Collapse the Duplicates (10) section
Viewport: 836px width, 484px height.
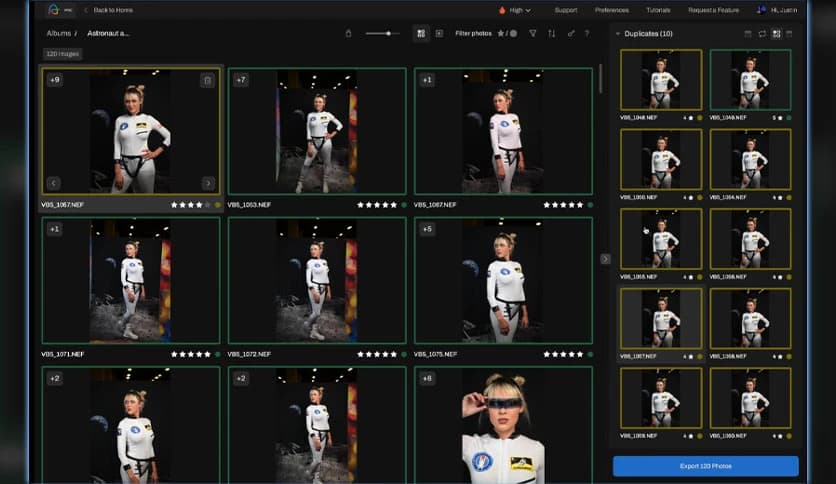pos(618,34)
